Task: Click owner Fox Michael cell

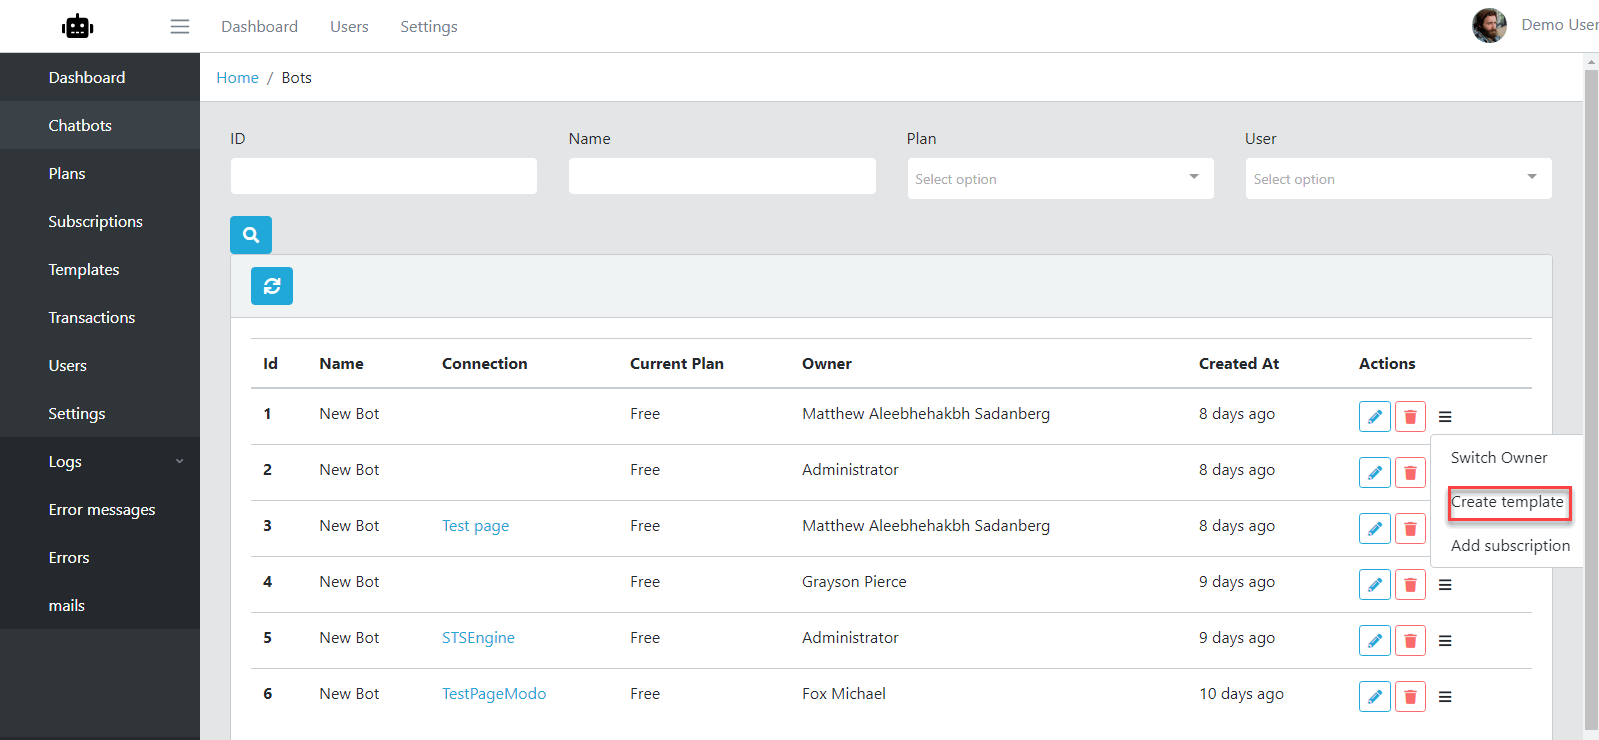Action: coord(844,694)
